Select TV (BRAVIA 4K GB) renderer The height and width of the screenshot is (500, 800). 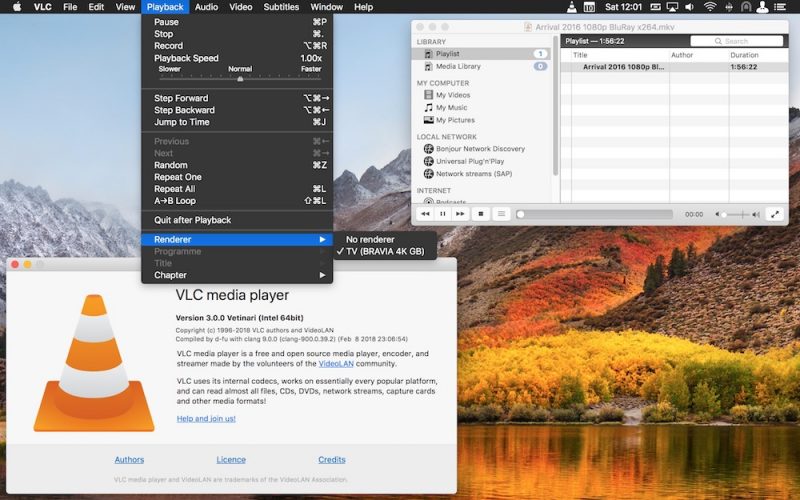pos(385,251)
